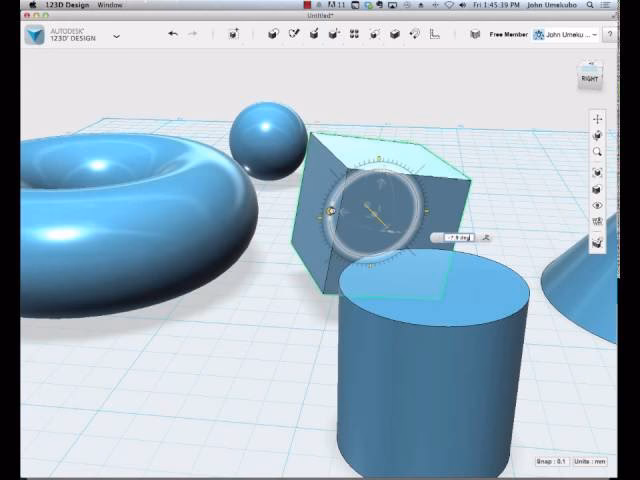Open the Primitives tool menu
640x480 pixels.
pyautogui.click(x=273, y=34)
